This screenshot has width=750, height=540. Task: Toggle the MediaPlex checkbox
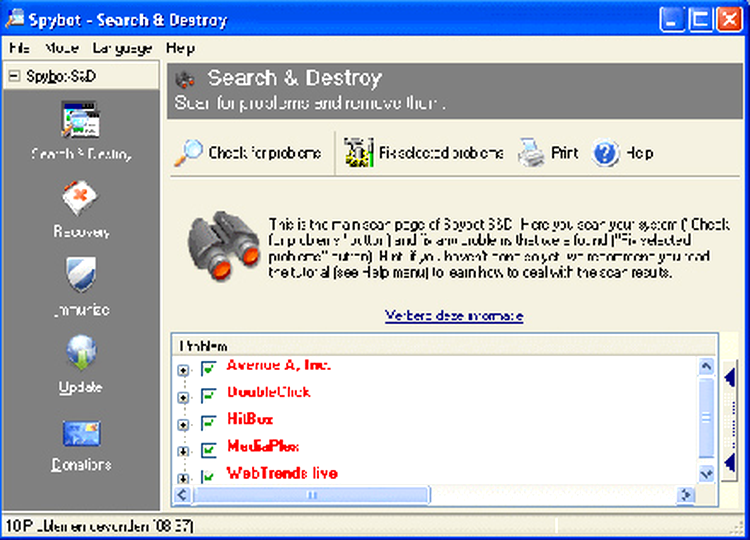[209, 450]
